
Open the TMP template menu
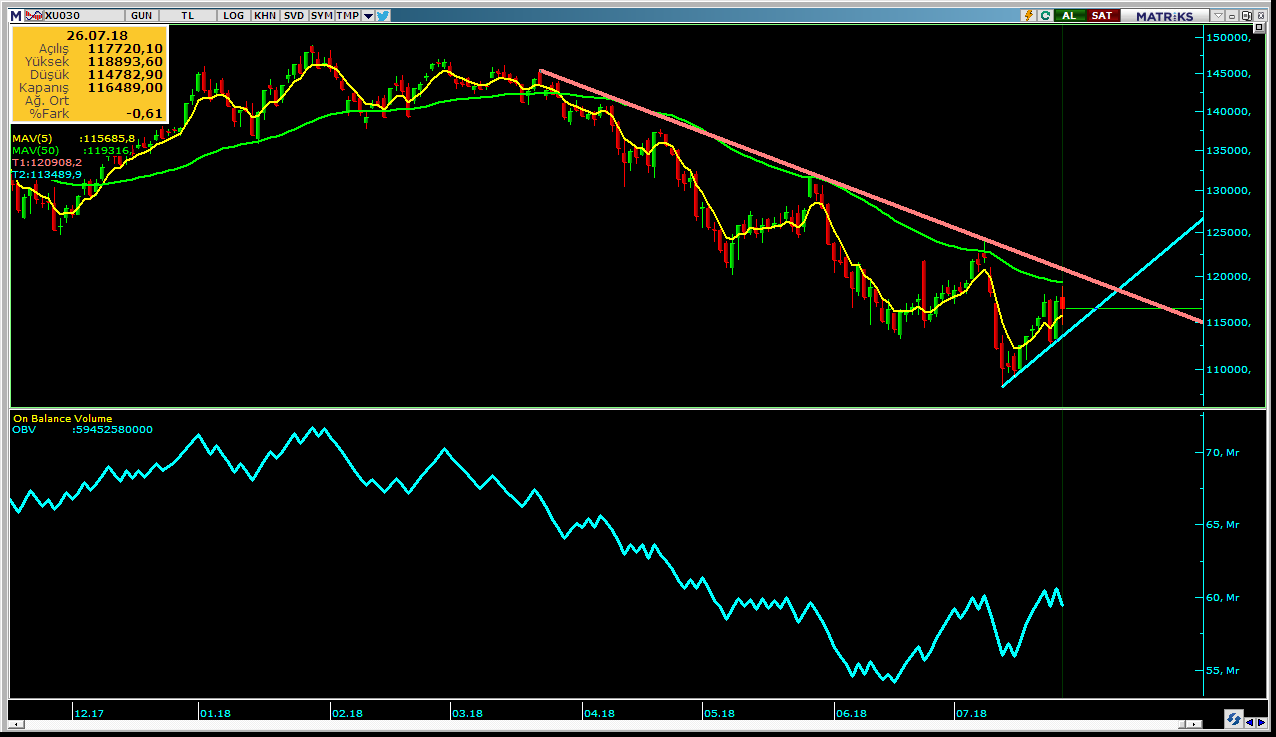(x=347, y=15)
